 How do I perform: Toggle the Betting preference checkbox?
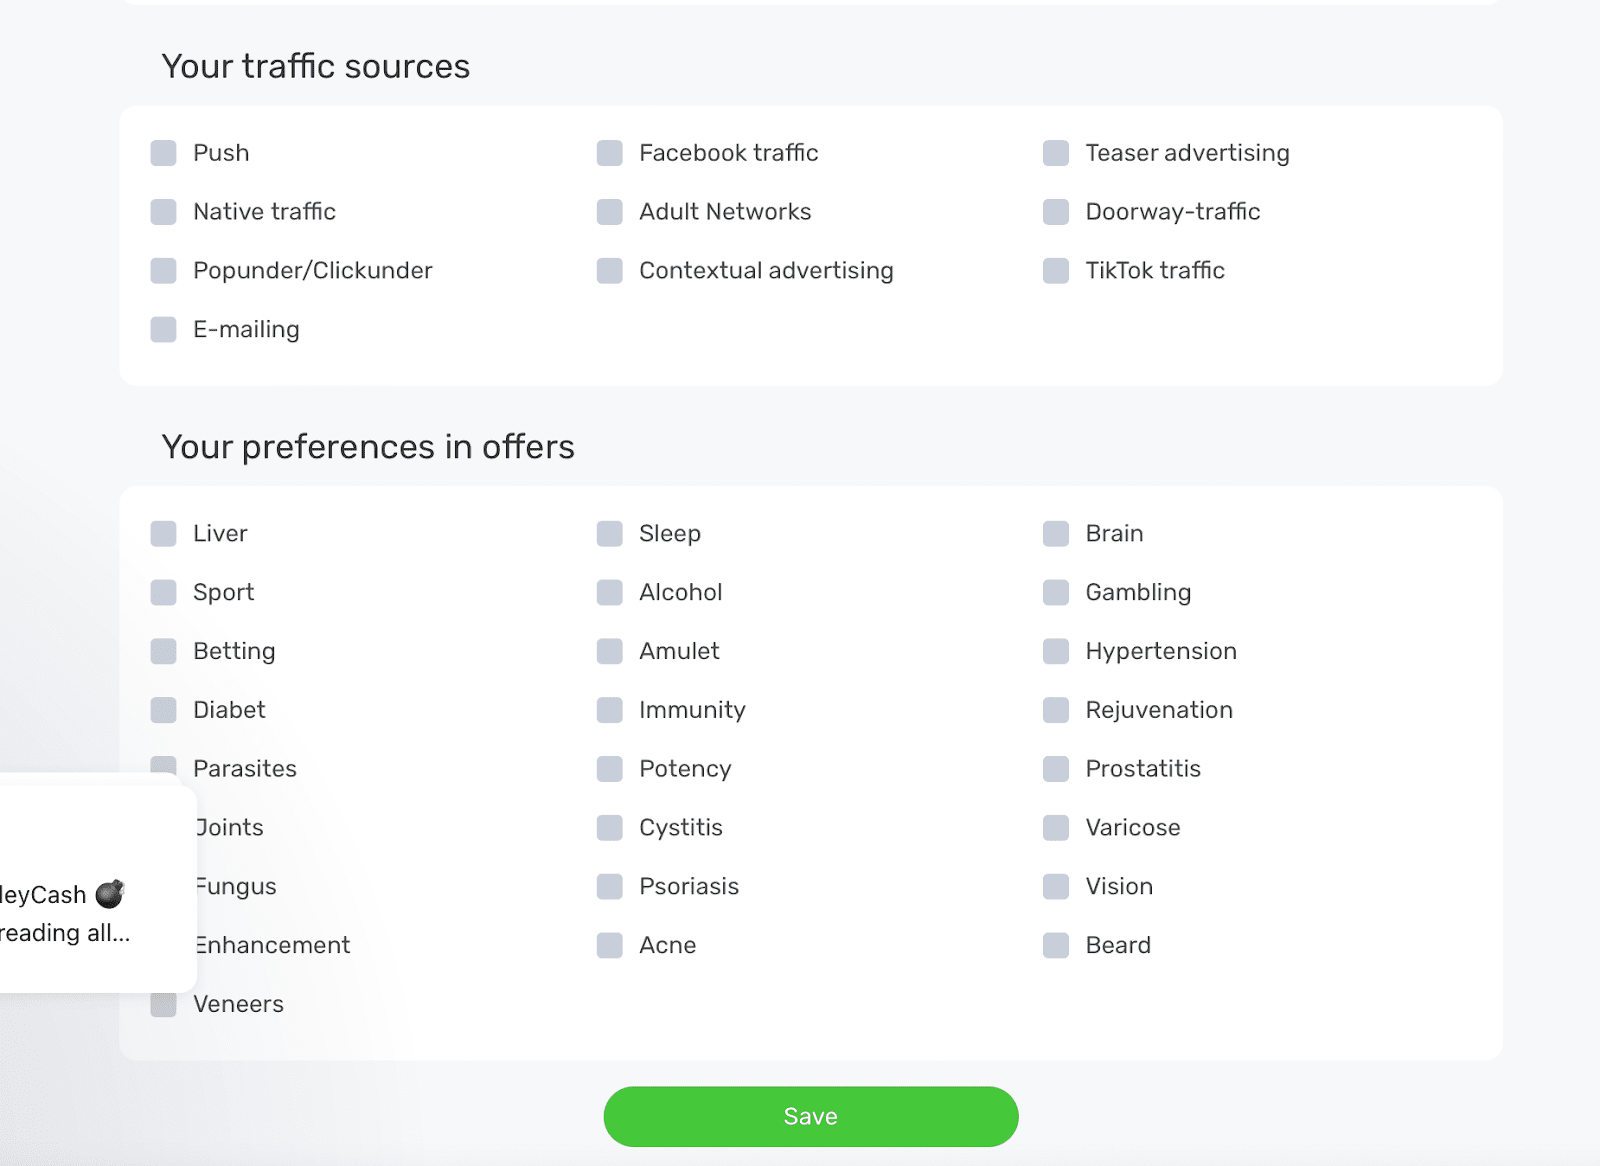tap(163, 652)
